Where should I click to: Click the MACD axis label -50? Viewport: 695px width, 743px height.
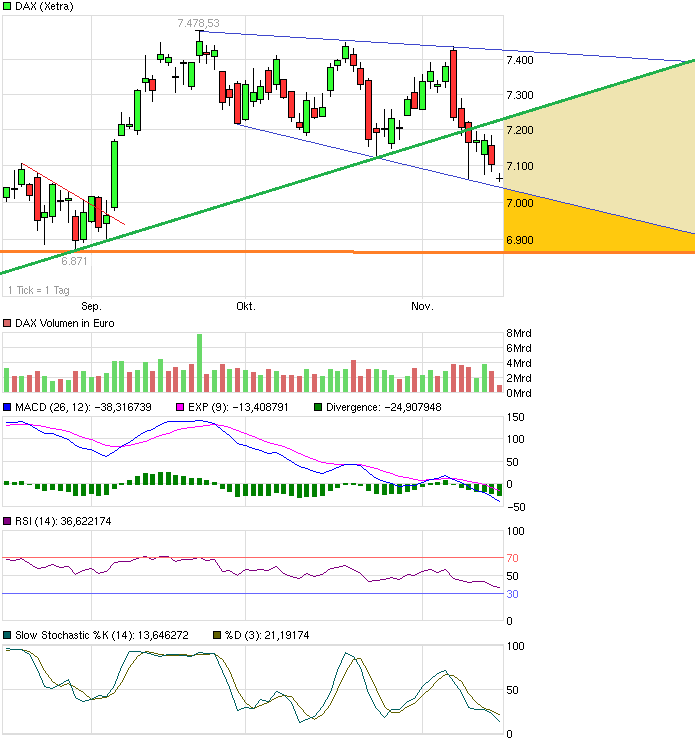coord(516,507)
